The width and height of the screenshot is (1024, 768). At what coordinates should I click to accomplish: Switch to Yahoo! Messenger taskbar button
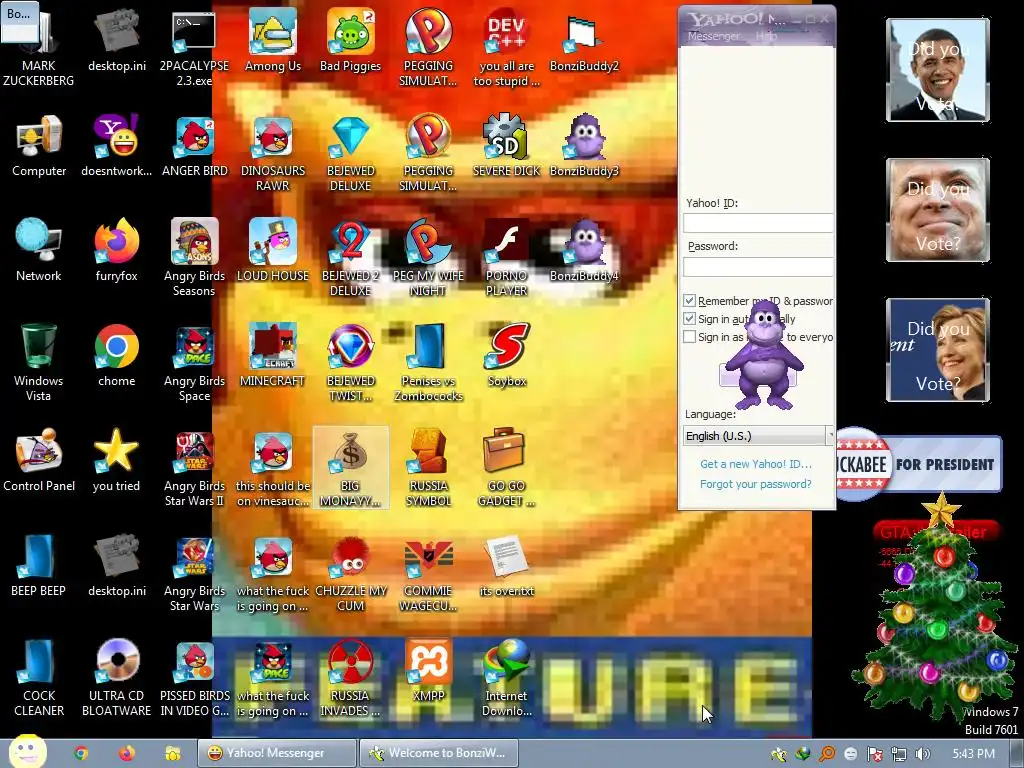277,753
